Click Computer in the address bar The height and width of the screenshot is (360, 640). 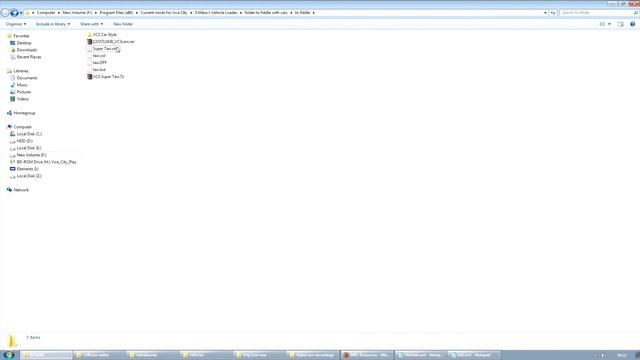[x=46, y=13]
